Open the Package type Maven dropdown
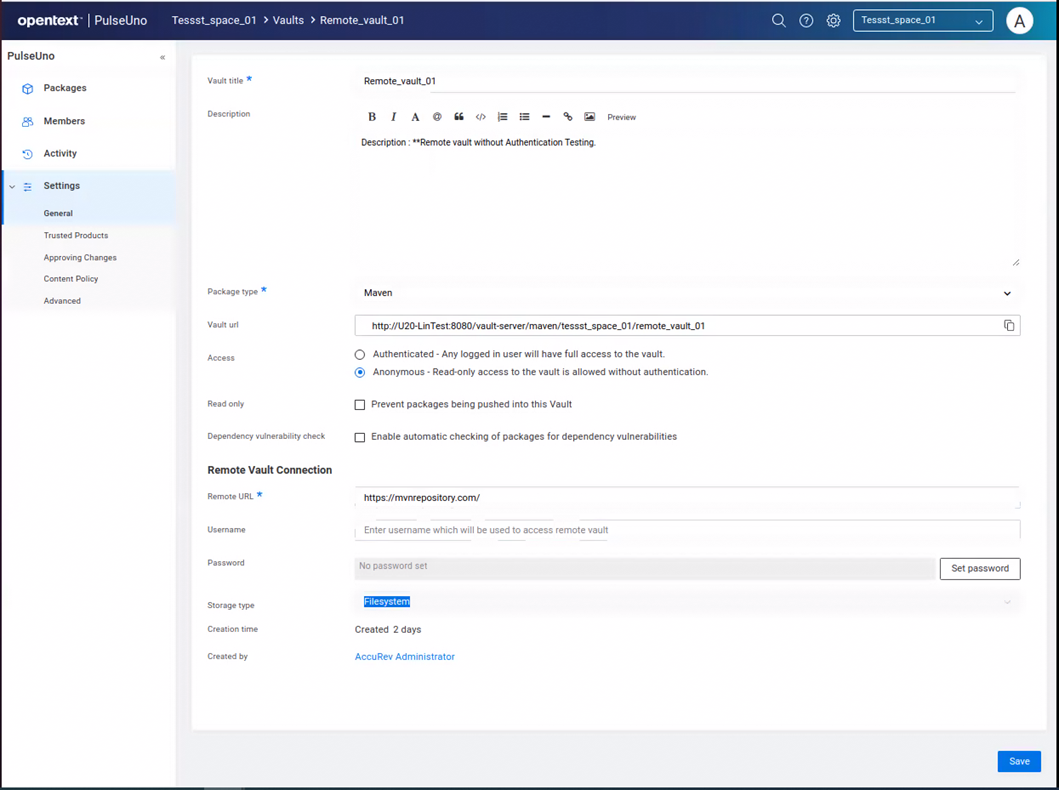The width and height of the screenshot is (1059, 790). 686,293
